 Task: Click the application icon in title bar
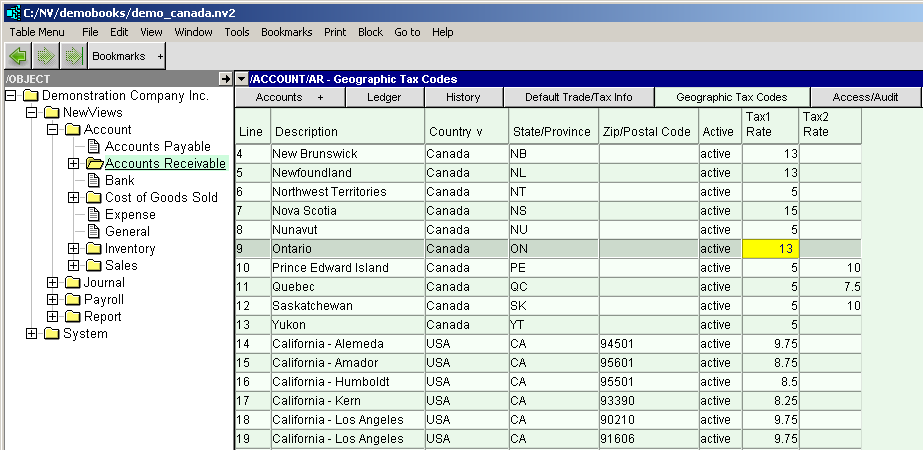click(x=12, y=11)
